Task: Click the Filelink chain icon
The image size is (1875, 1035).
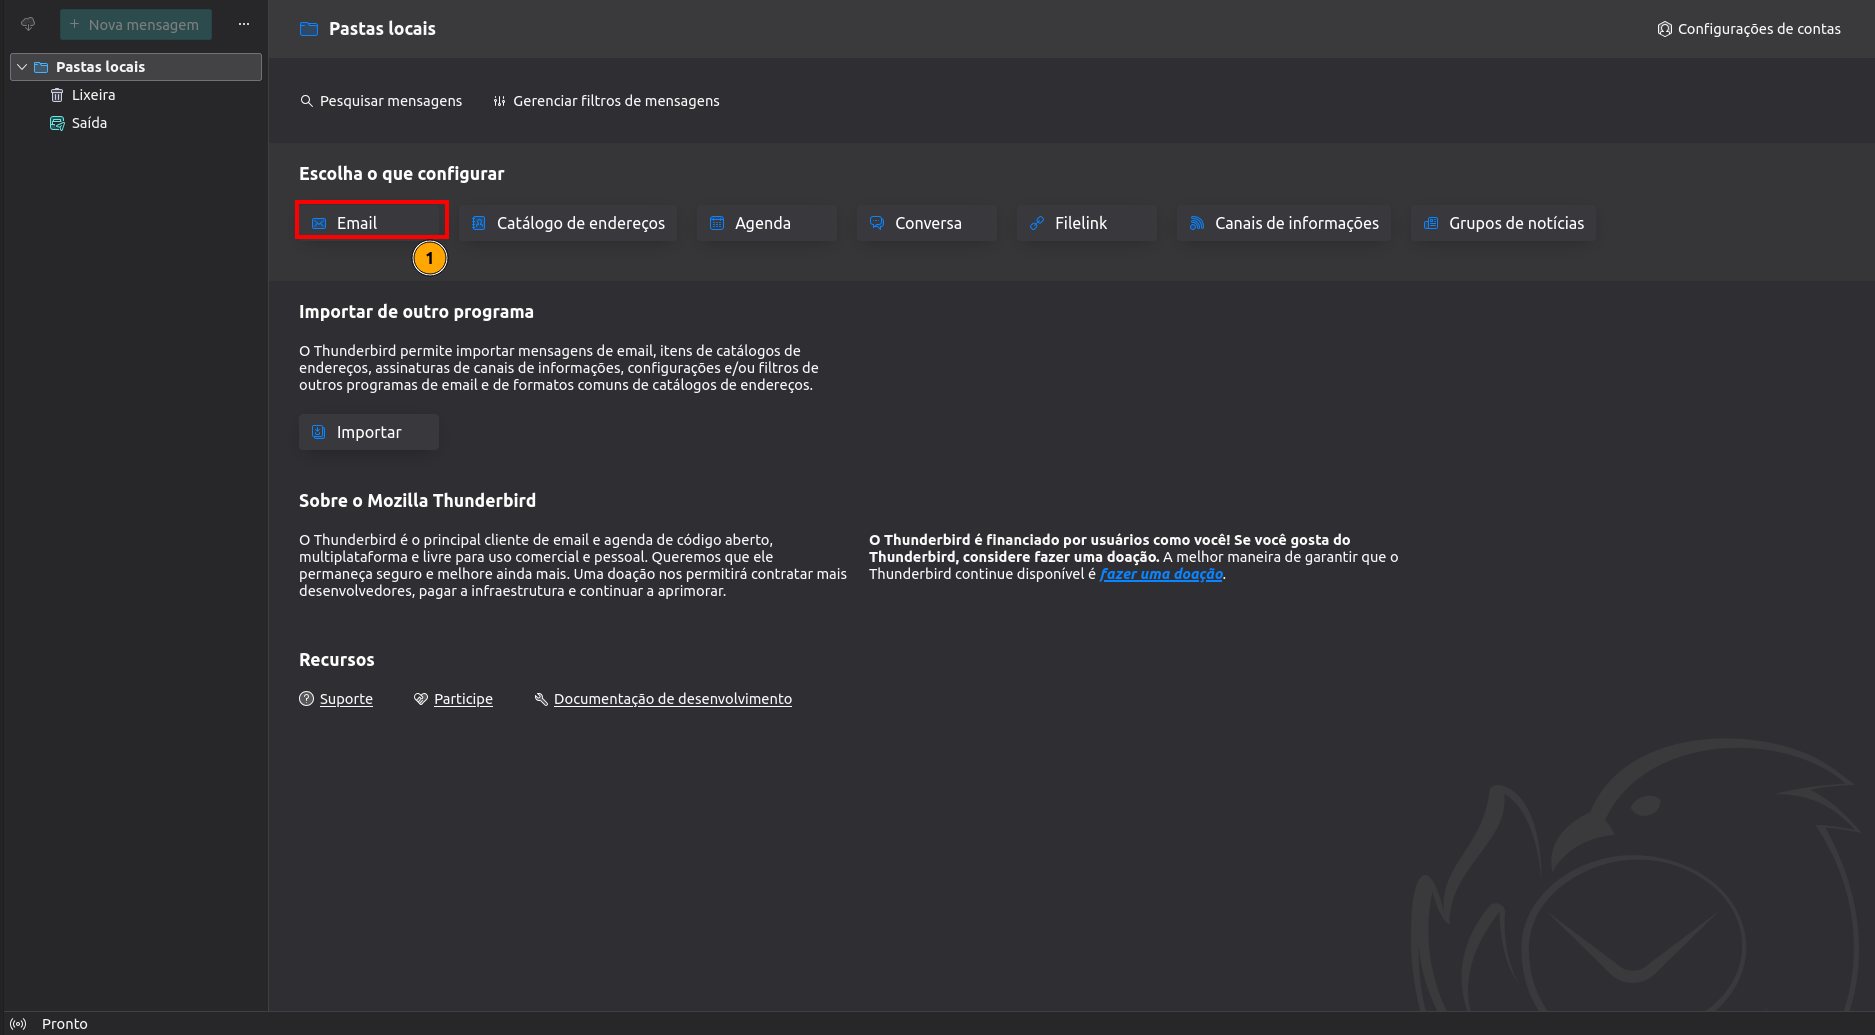Action: click(x=1037, y=223)
